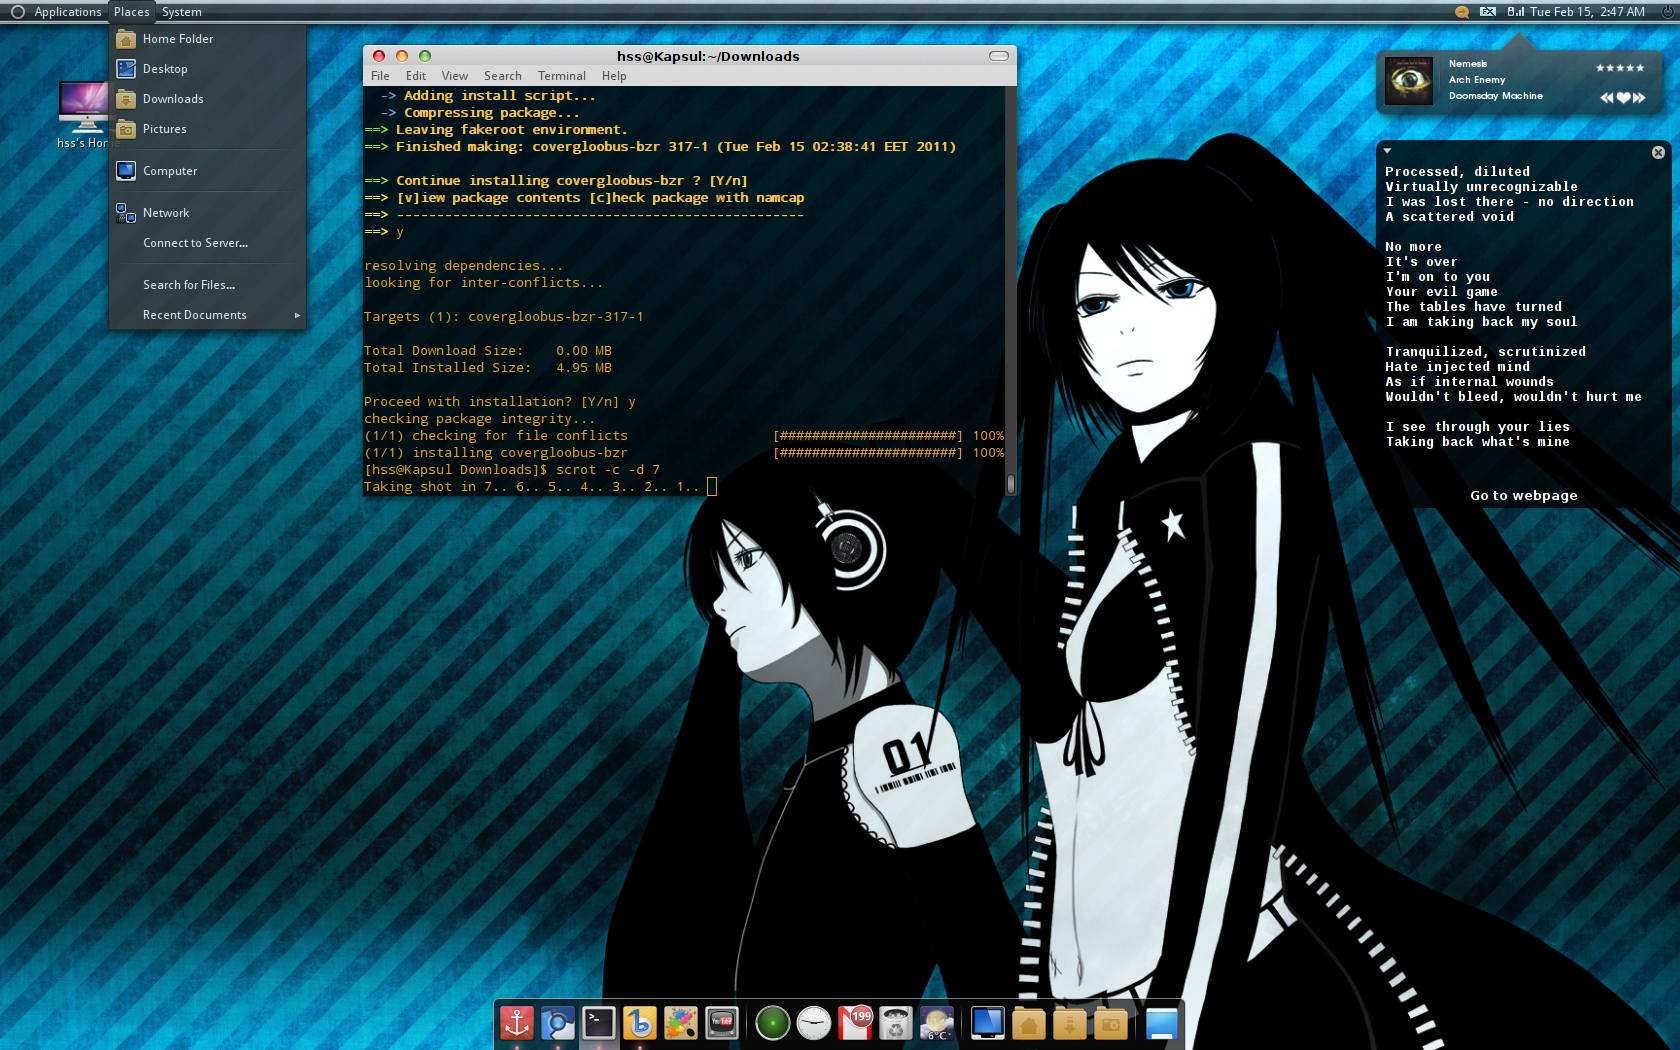Click the analog clock docklet
Viewport: 1680px width, 1050px height.
813,1023
